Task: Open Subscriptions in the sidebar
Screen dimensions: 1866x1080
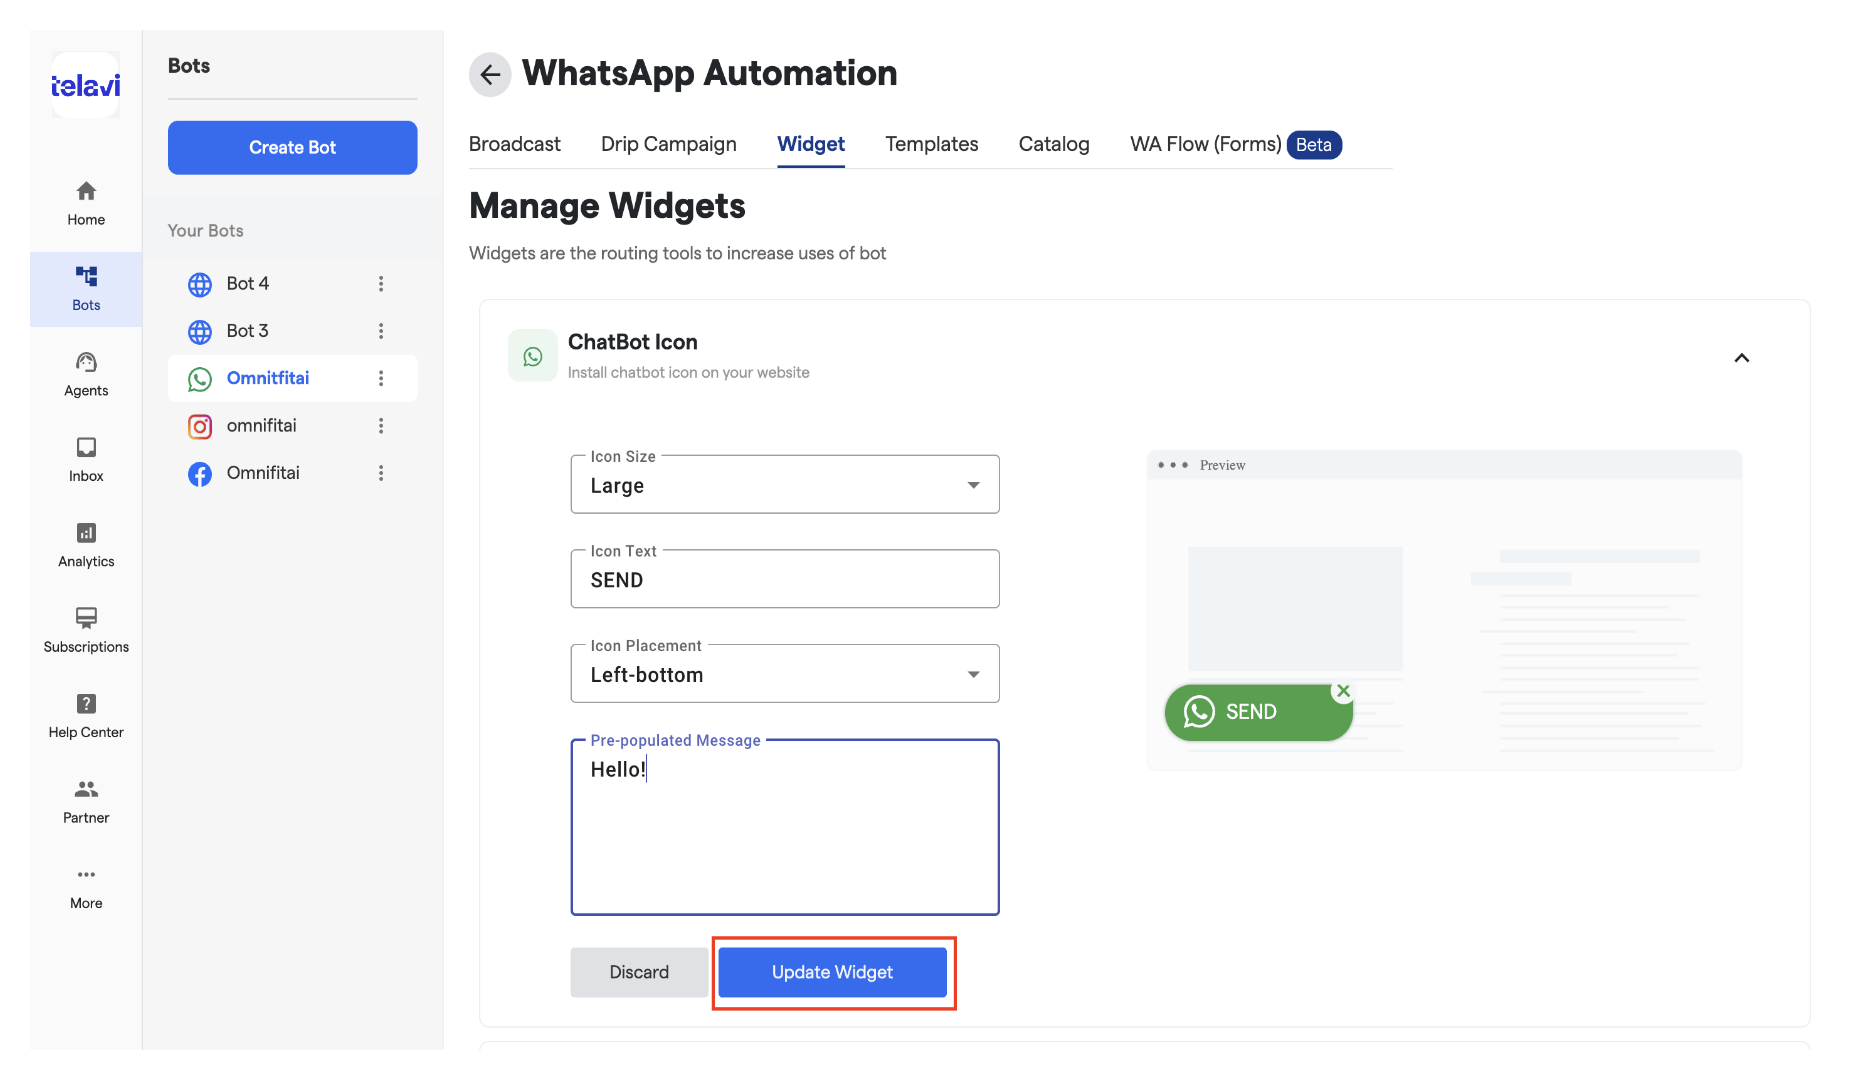Action: [x=86, y=631]
